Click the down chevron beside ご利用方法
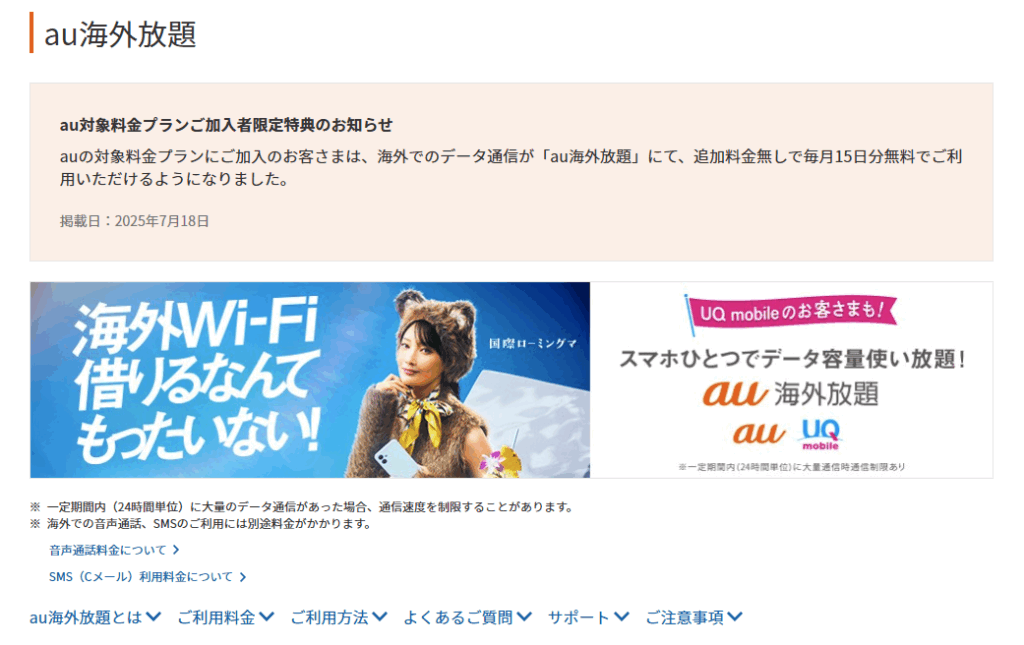 [379, 616]
